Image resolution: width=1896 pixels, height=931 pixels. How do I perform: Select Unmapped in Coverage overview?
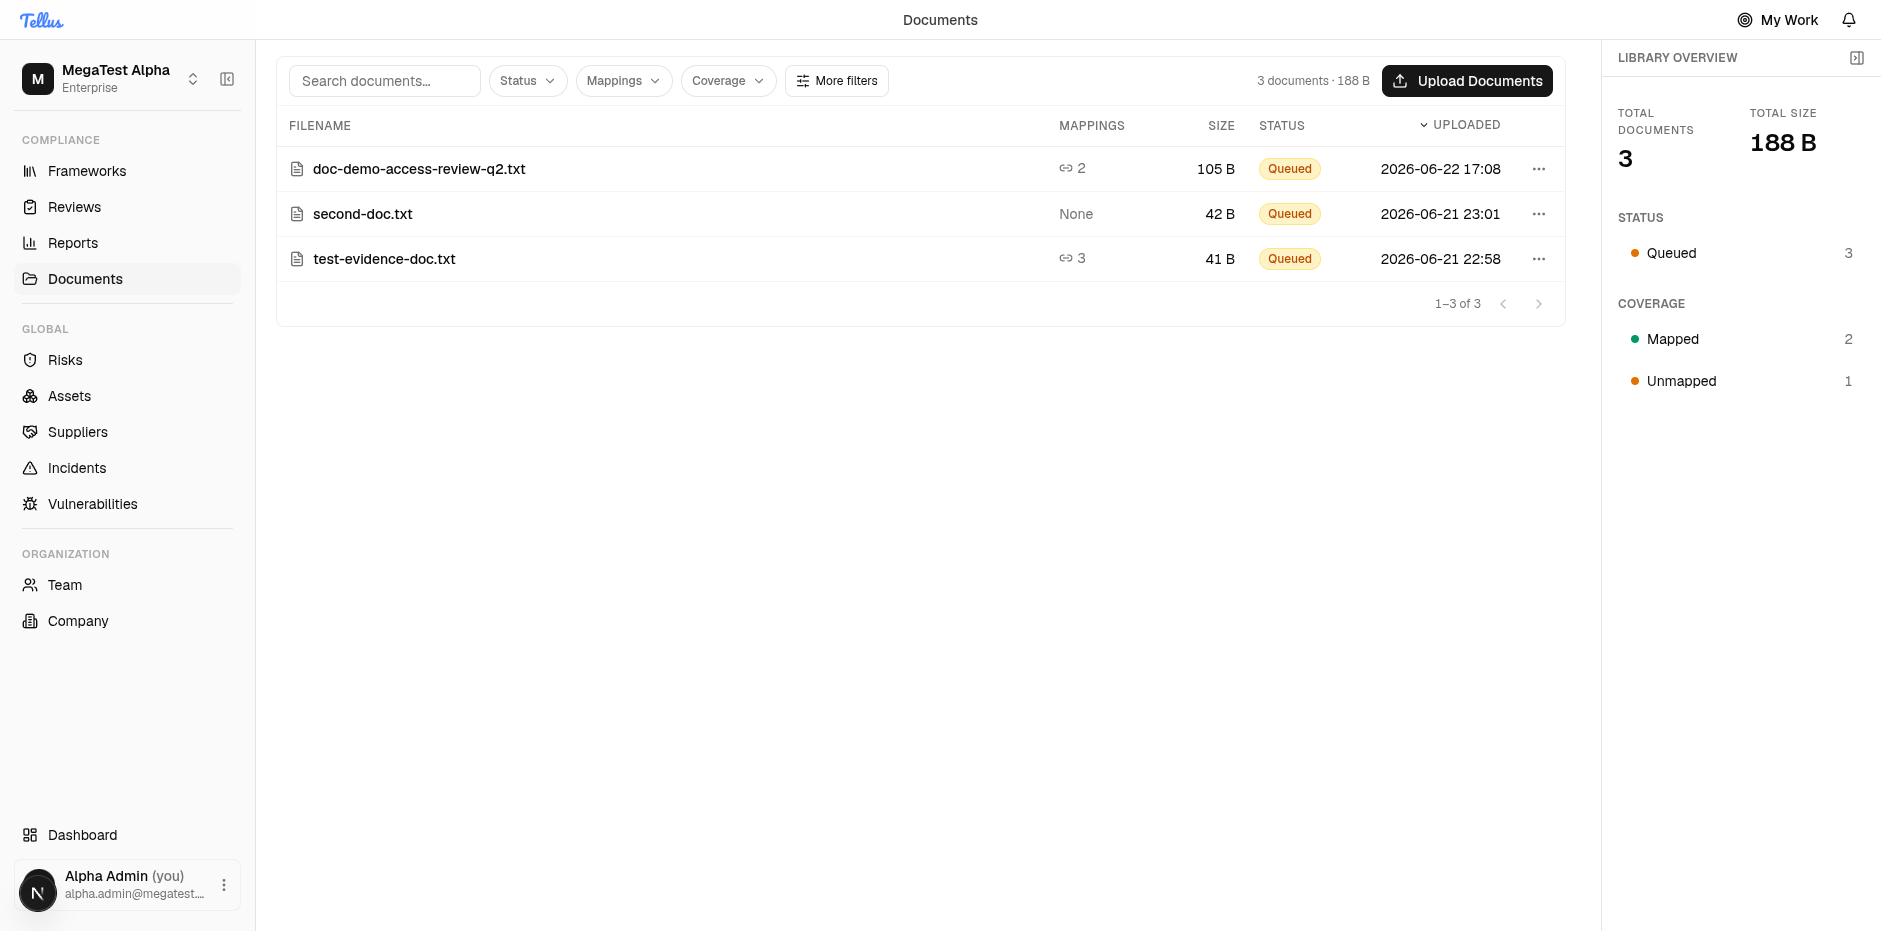point(1741,381)
